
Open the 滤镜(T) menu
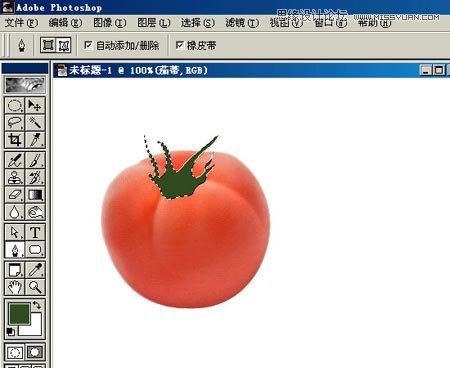point(242,23)
